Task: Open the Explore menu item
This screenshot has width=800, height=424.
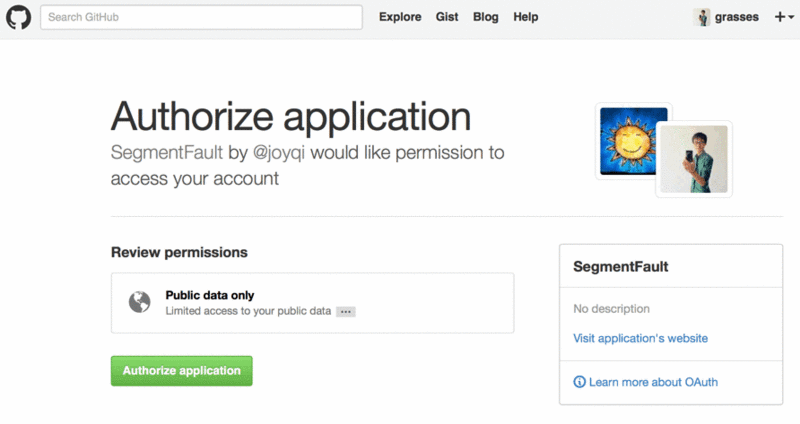Action: (x=400, y=17)
